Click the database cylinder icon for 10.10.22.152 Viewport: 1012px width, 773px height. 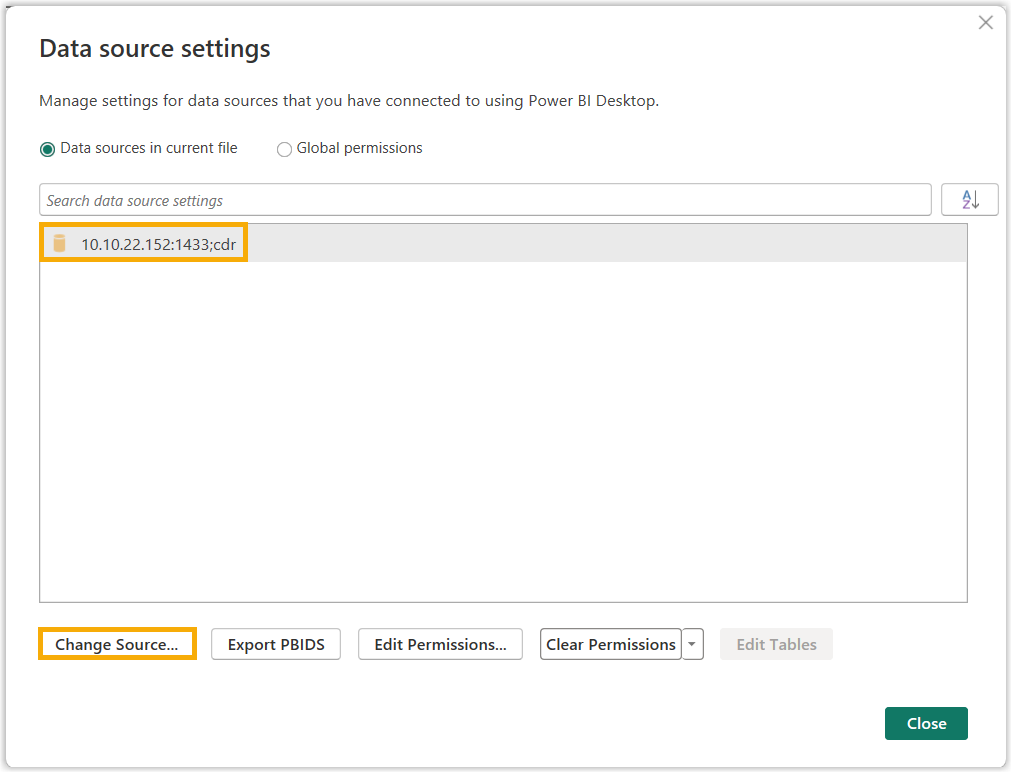point(59,243)
